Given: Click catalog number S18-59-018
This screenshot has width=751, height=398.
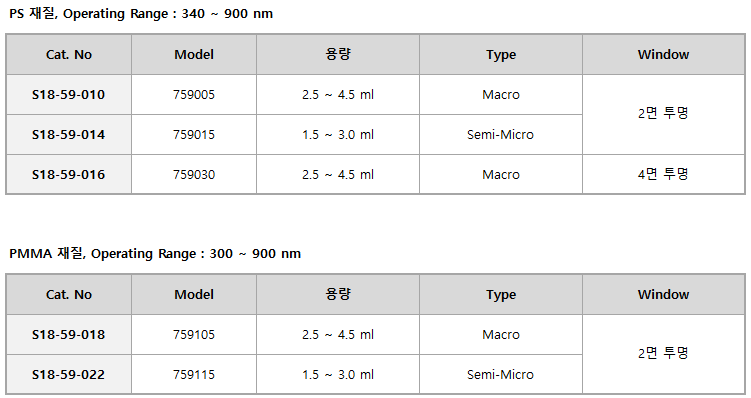Looking at the screenshot, I should (x=68, y=334).
